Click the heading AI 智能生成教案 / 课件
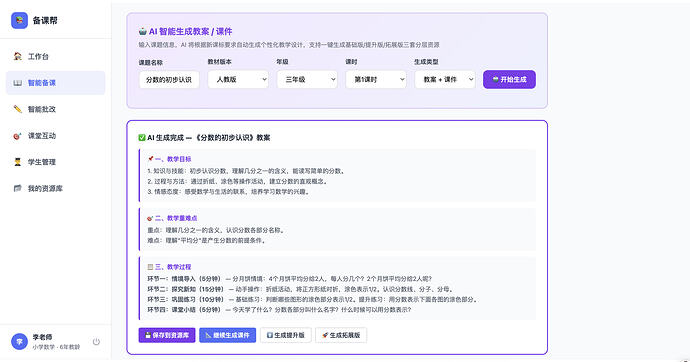The image size is (690, 362). click(190, 31)
